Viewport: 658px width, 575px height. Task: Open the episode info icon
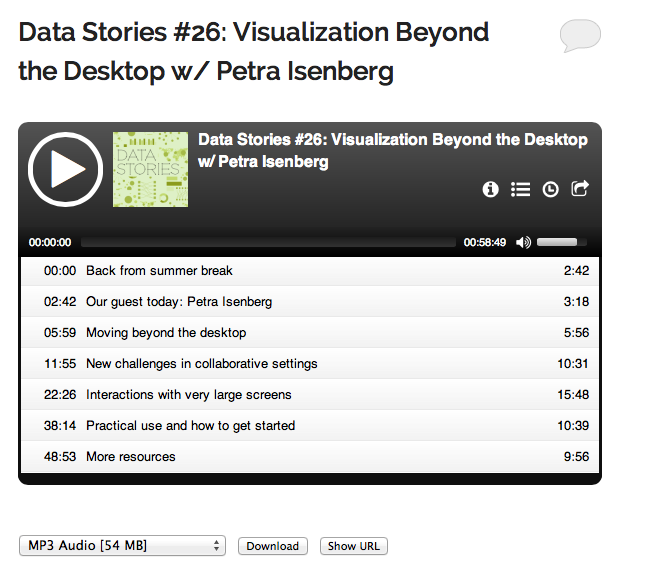pos(490,189)
